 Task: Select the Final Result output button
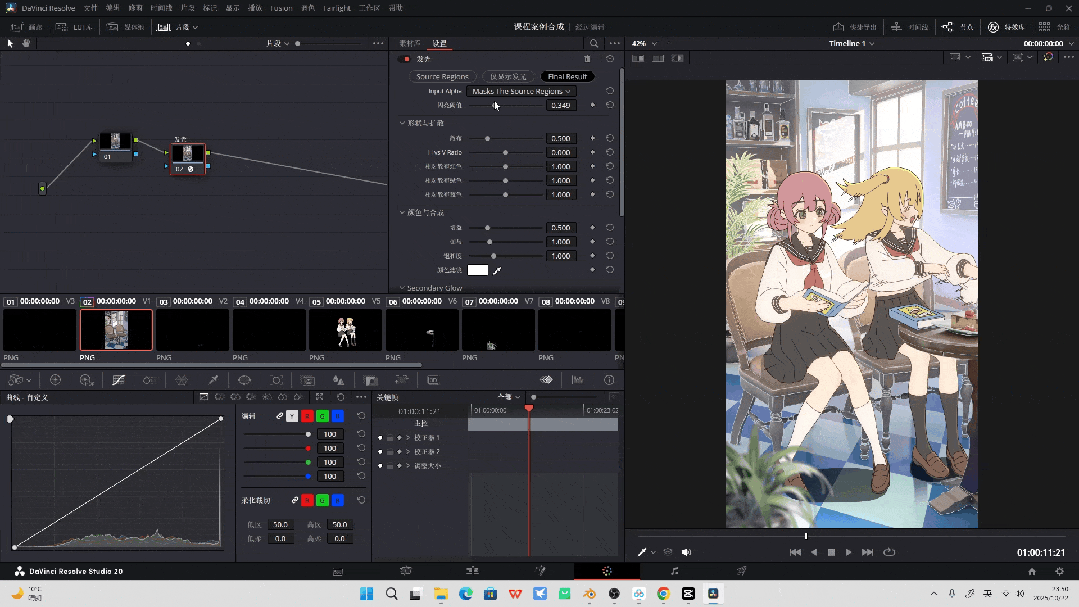click(x=568, y=76)
